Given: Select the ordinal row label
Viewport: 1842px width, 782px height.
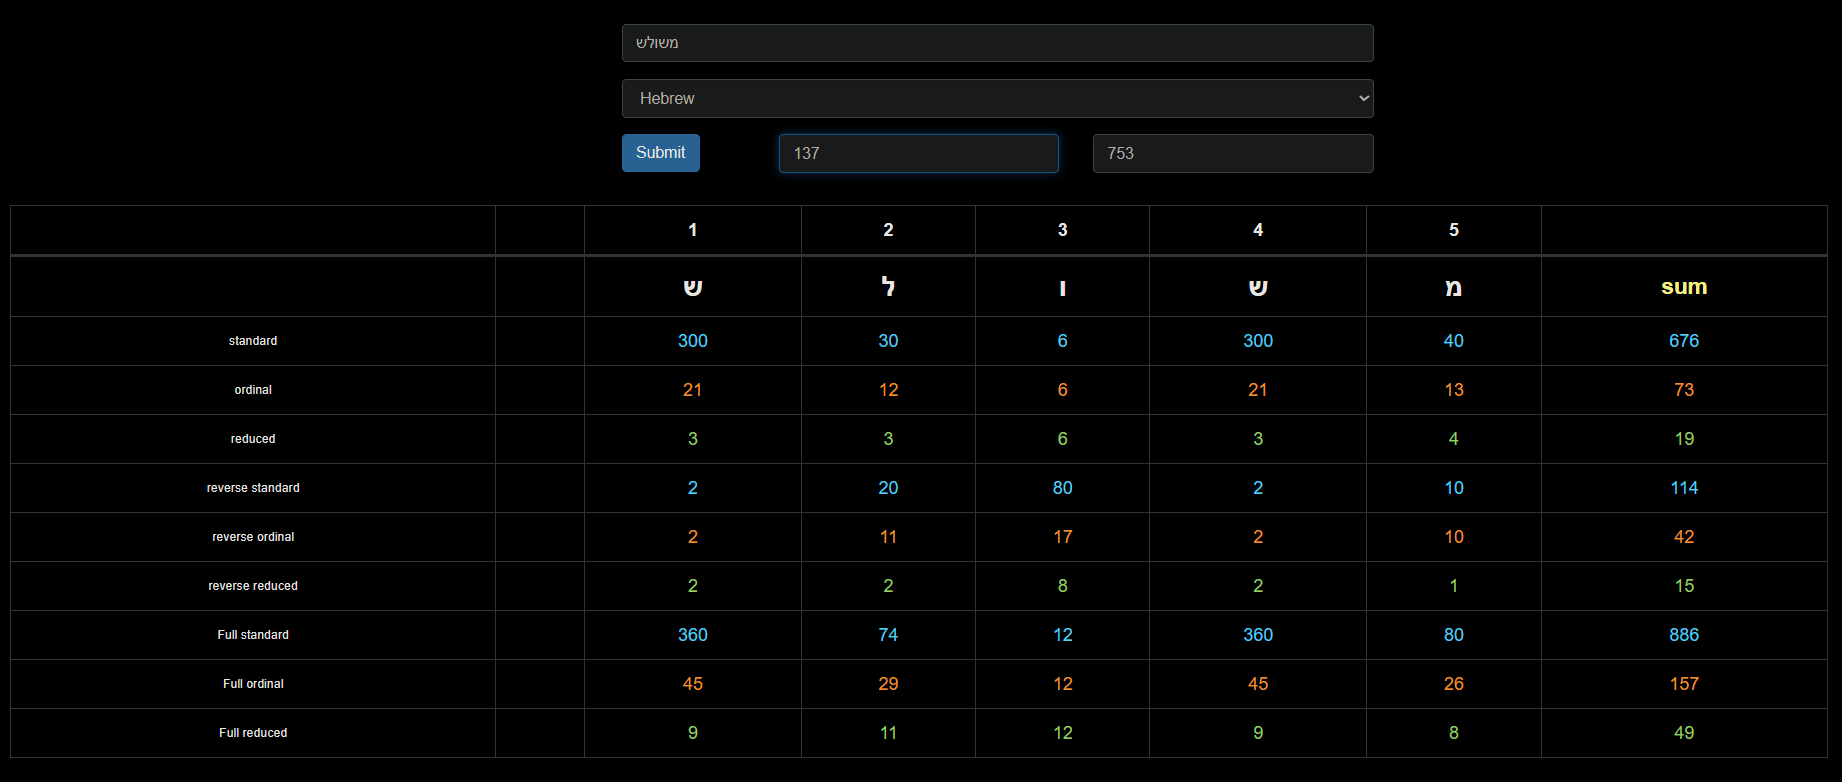Looking at the screenshot, I should [x=253, y=390].
